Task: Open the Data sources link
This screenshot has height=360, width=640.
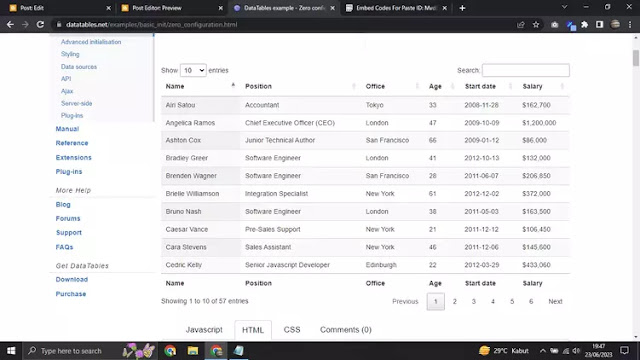Action: (79, 67)
